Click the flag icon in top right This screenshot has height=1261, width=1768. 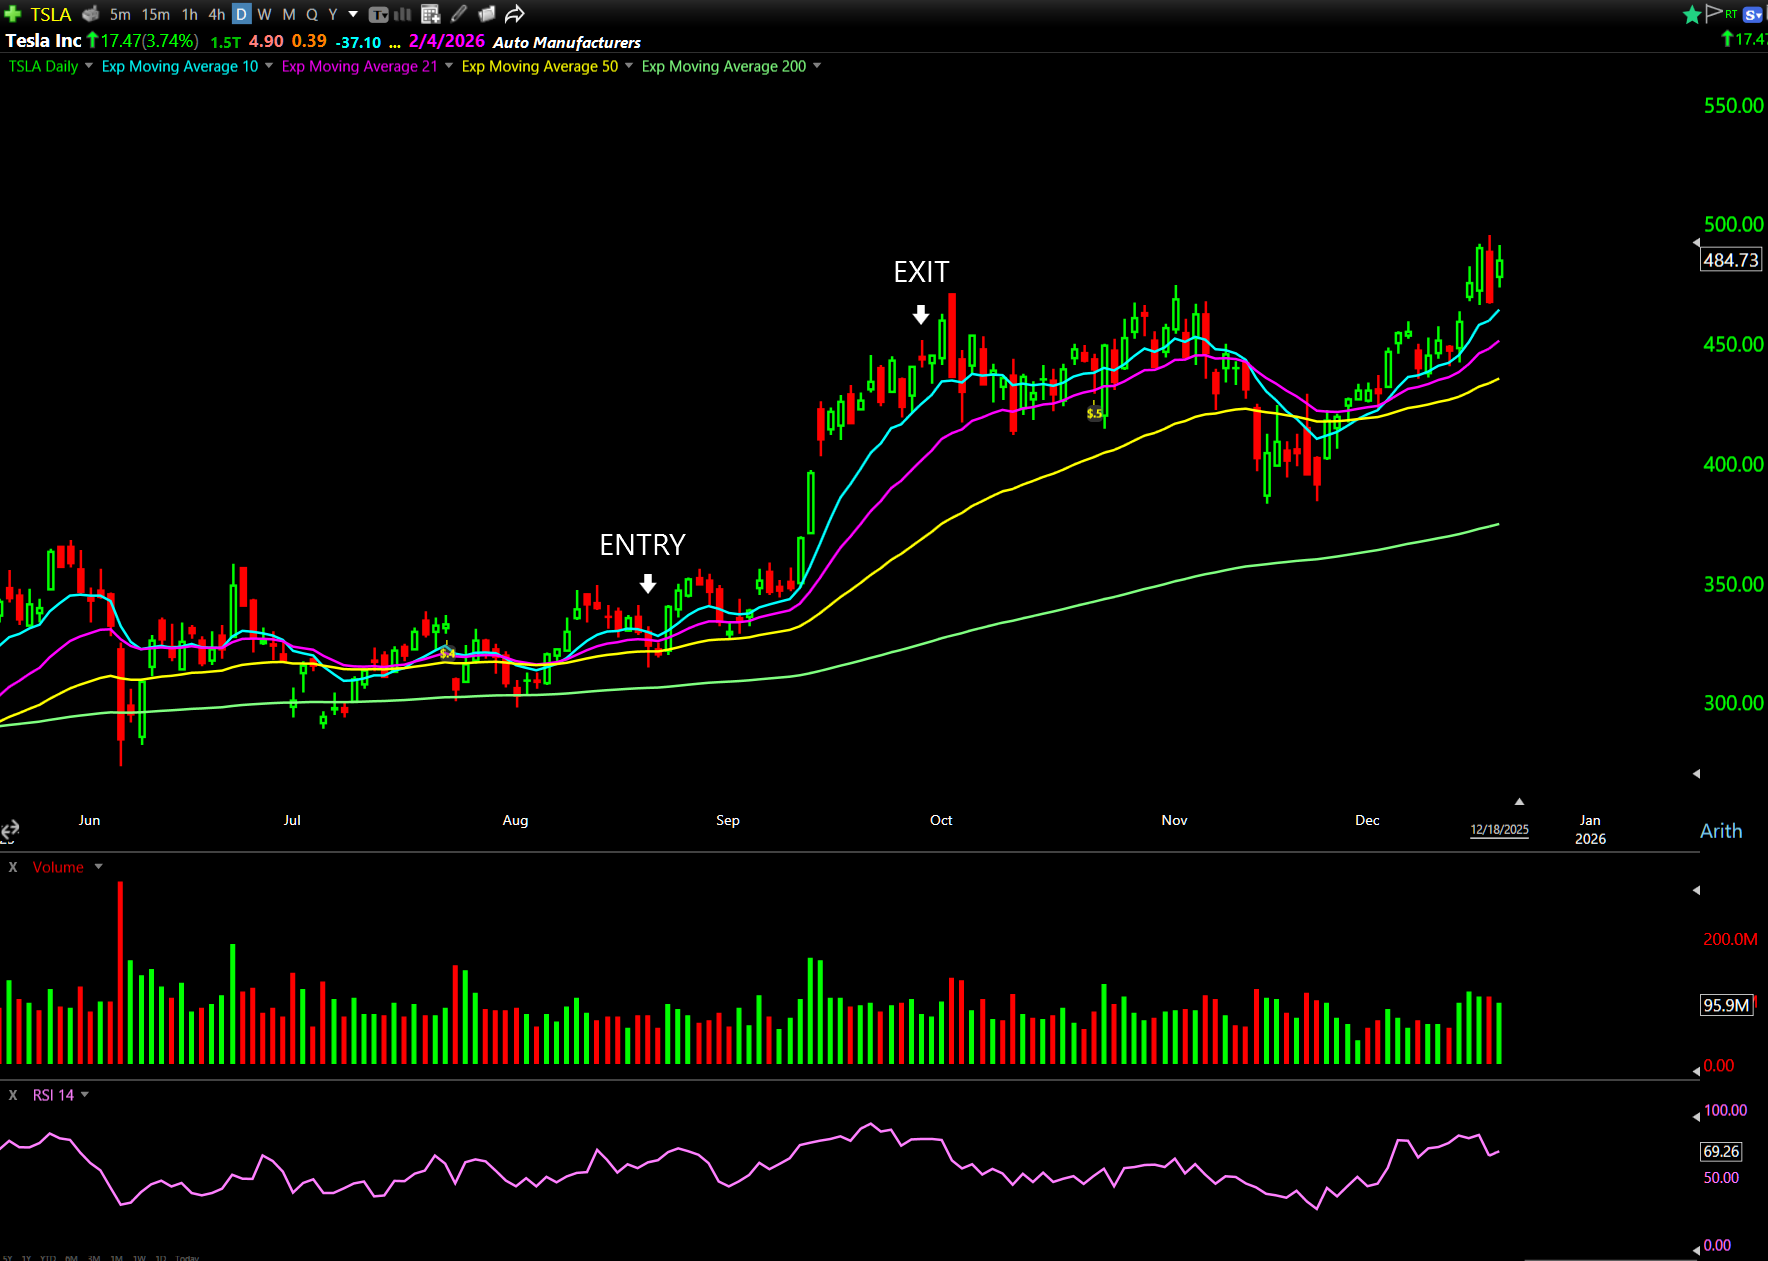[1713, 13]
